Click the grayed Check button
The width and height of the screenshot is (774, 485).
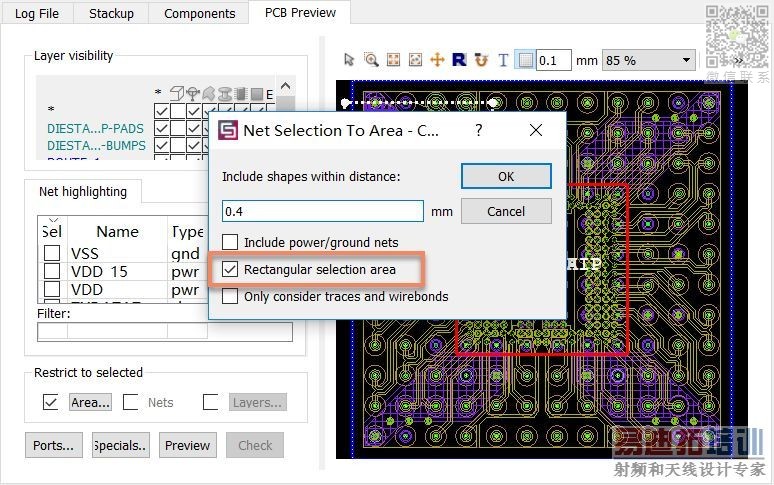click(255, 445)
